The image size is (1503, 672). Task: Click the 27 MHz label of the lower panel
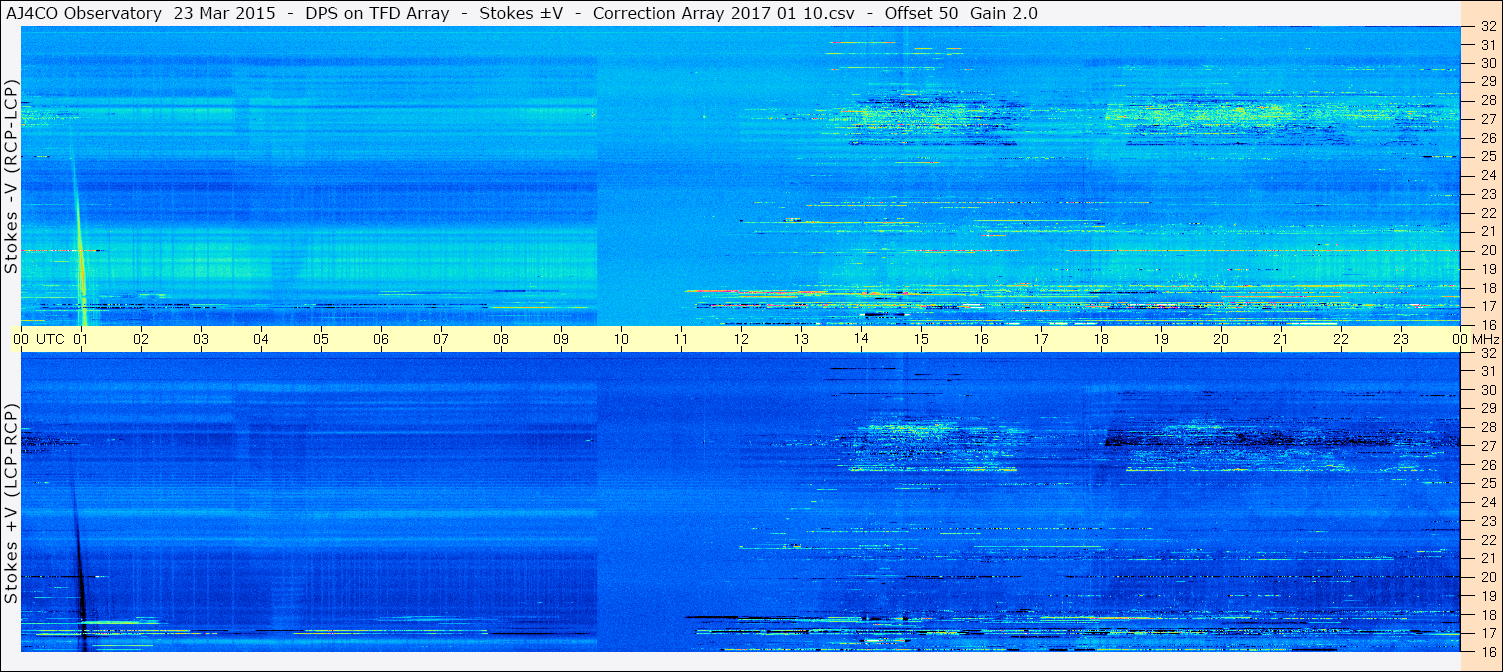(1487, 446)
